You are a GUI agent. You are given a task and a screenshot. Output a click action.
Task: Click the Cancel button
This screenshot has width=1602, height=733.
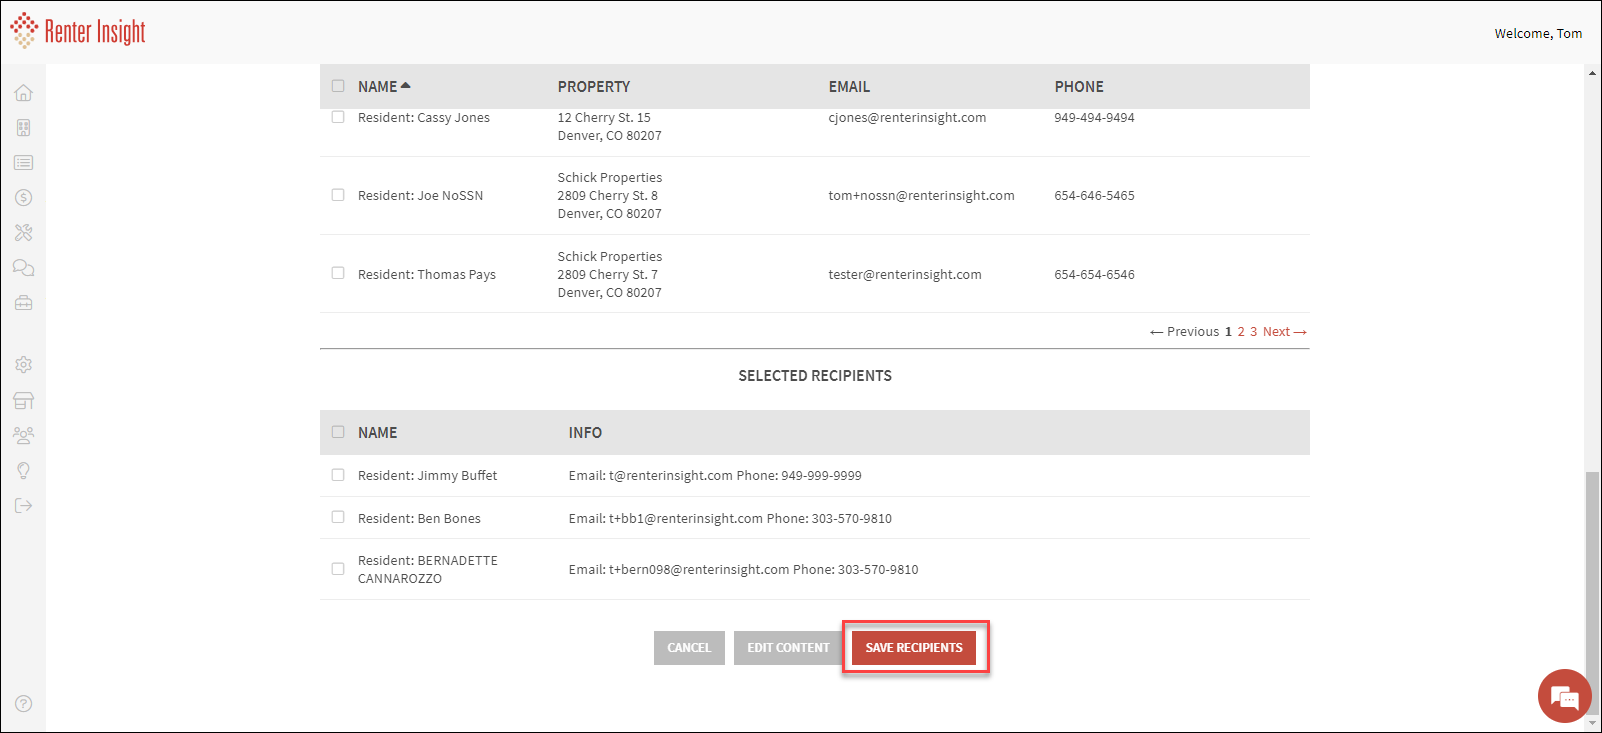(x=689, y=648)
